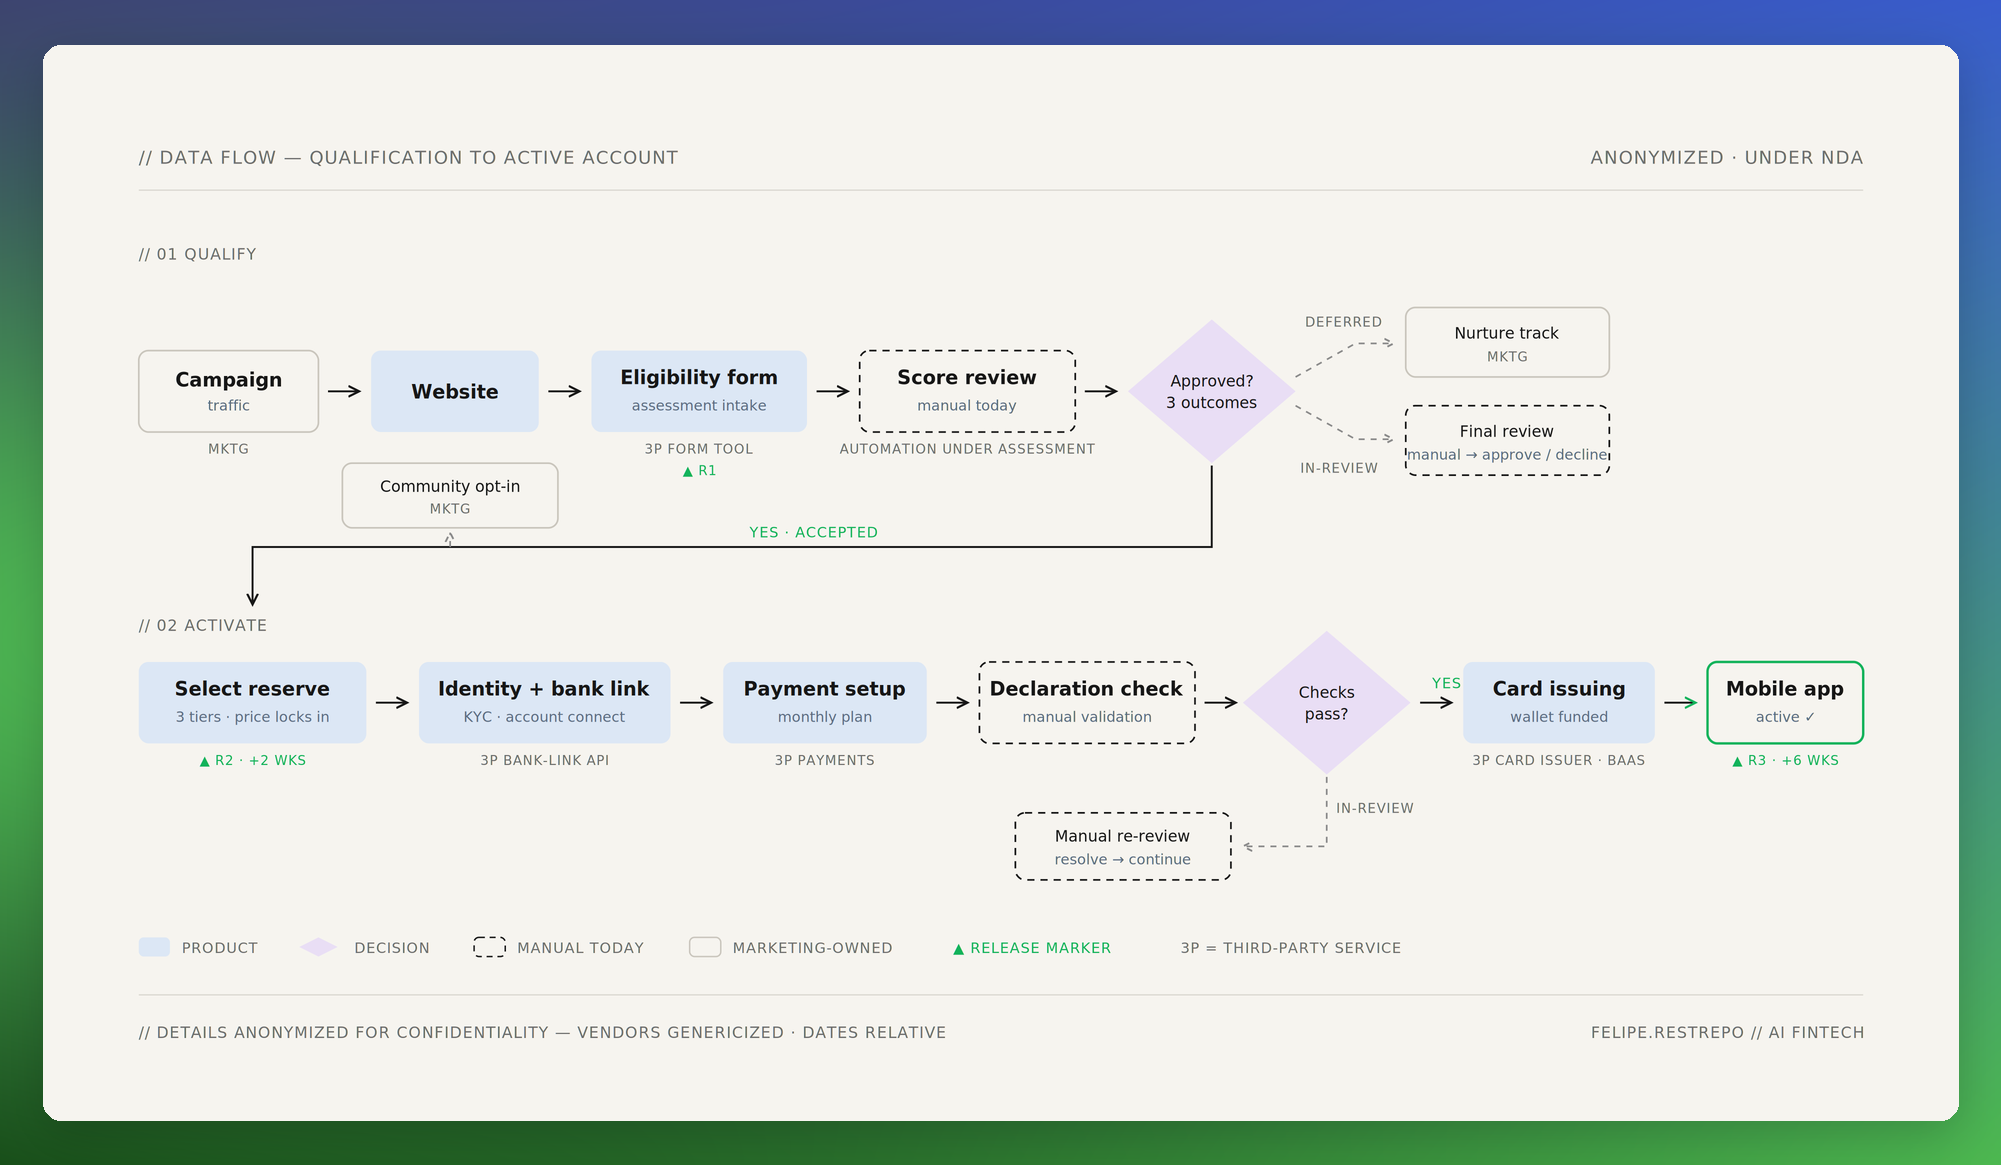
Task: Click the 3P CARD ISSUER · BAAS caption
Action: 1559,760
